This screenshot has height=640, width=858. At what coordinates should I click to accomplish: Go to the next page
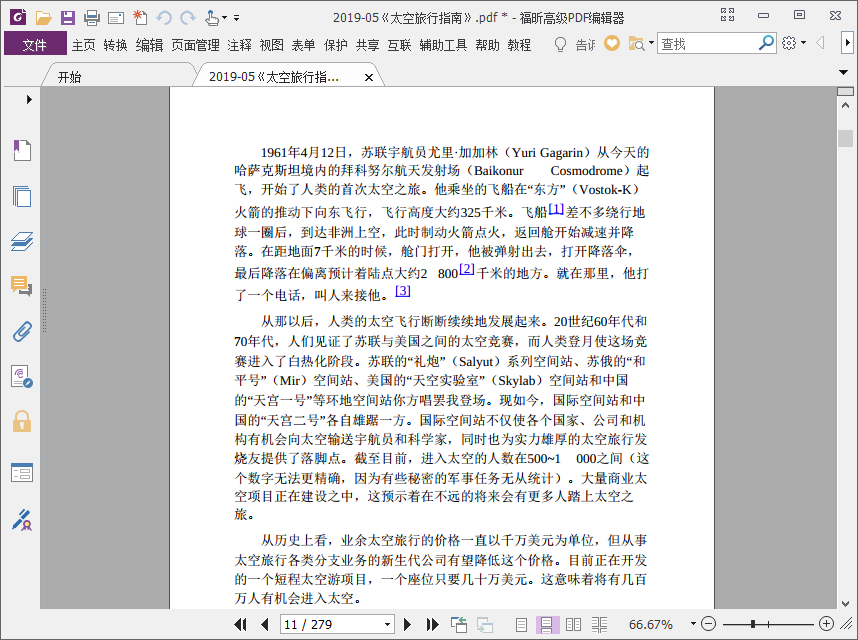coord(408,624)
